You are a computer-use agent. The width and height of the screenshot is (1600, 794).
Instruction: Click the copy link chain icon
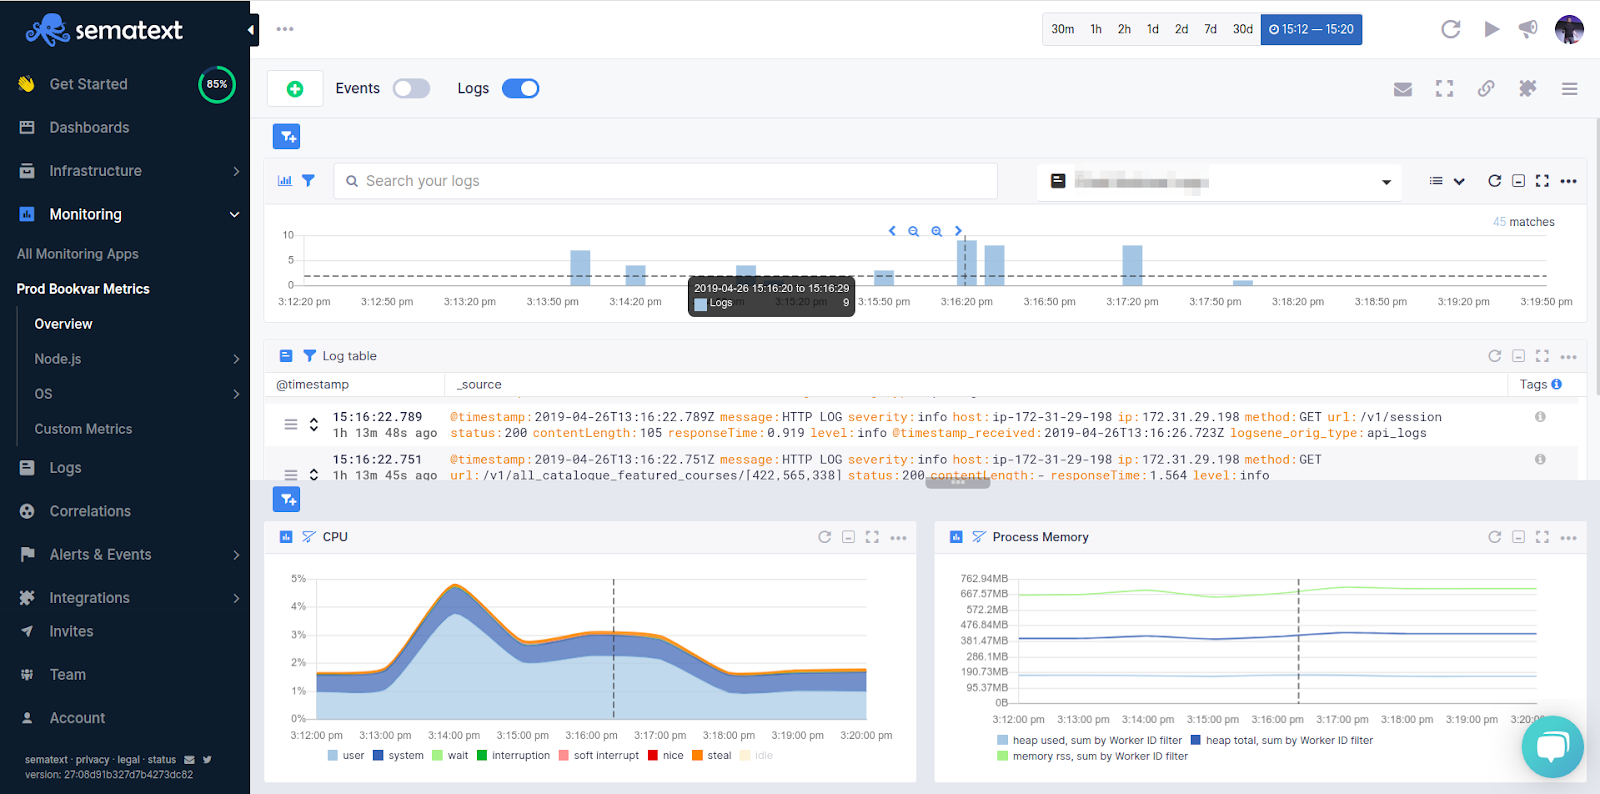[1486, 89]
